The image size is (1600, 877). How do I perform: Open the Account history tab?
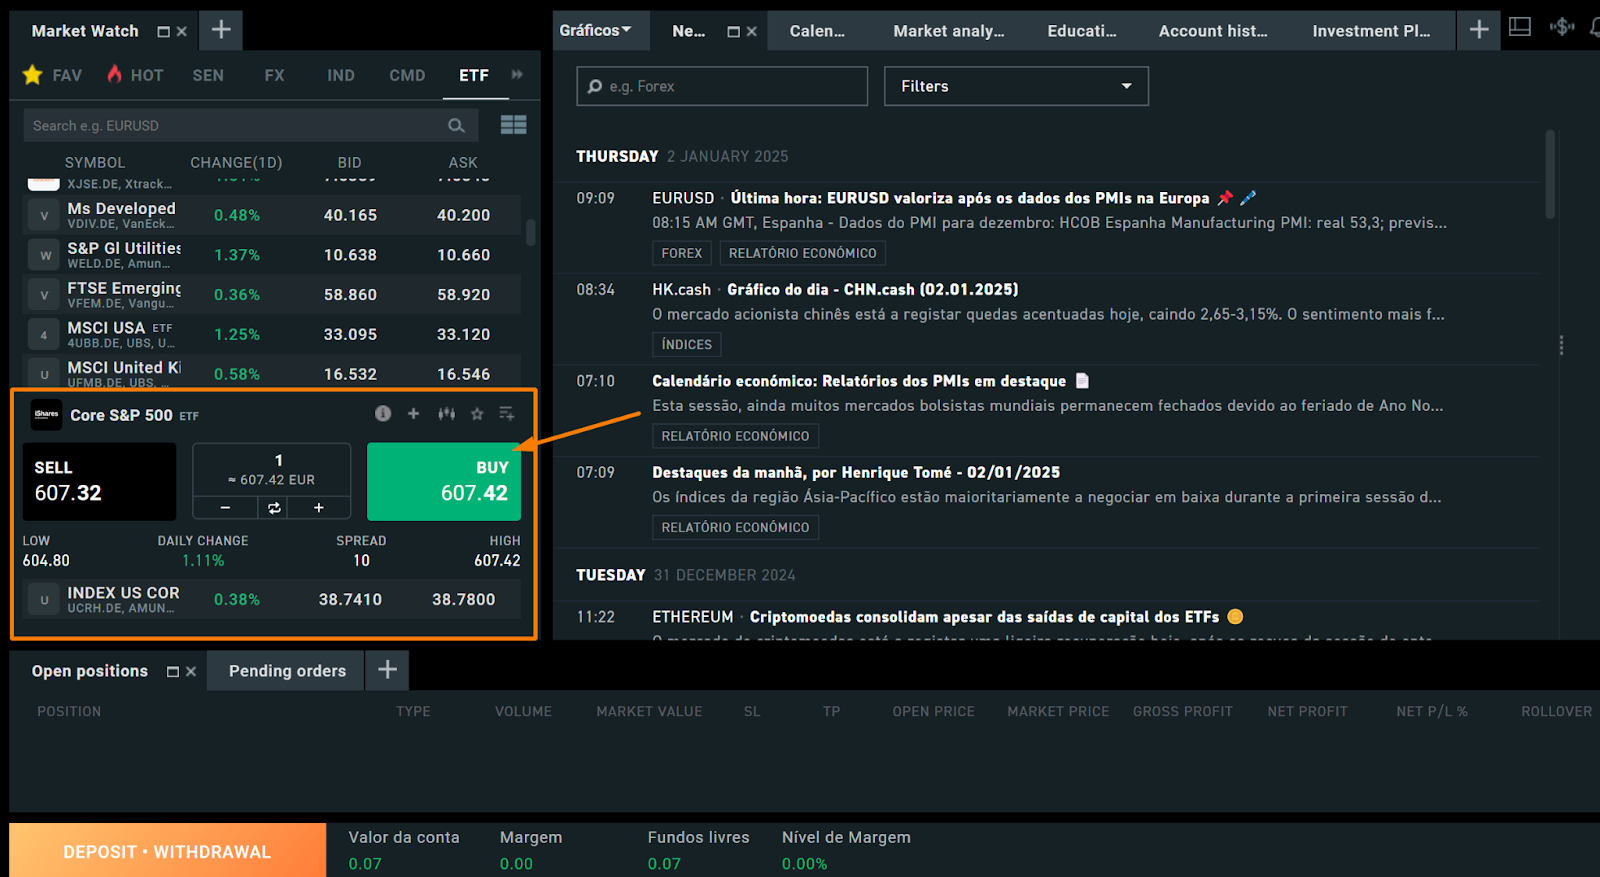coord(1213,31)
